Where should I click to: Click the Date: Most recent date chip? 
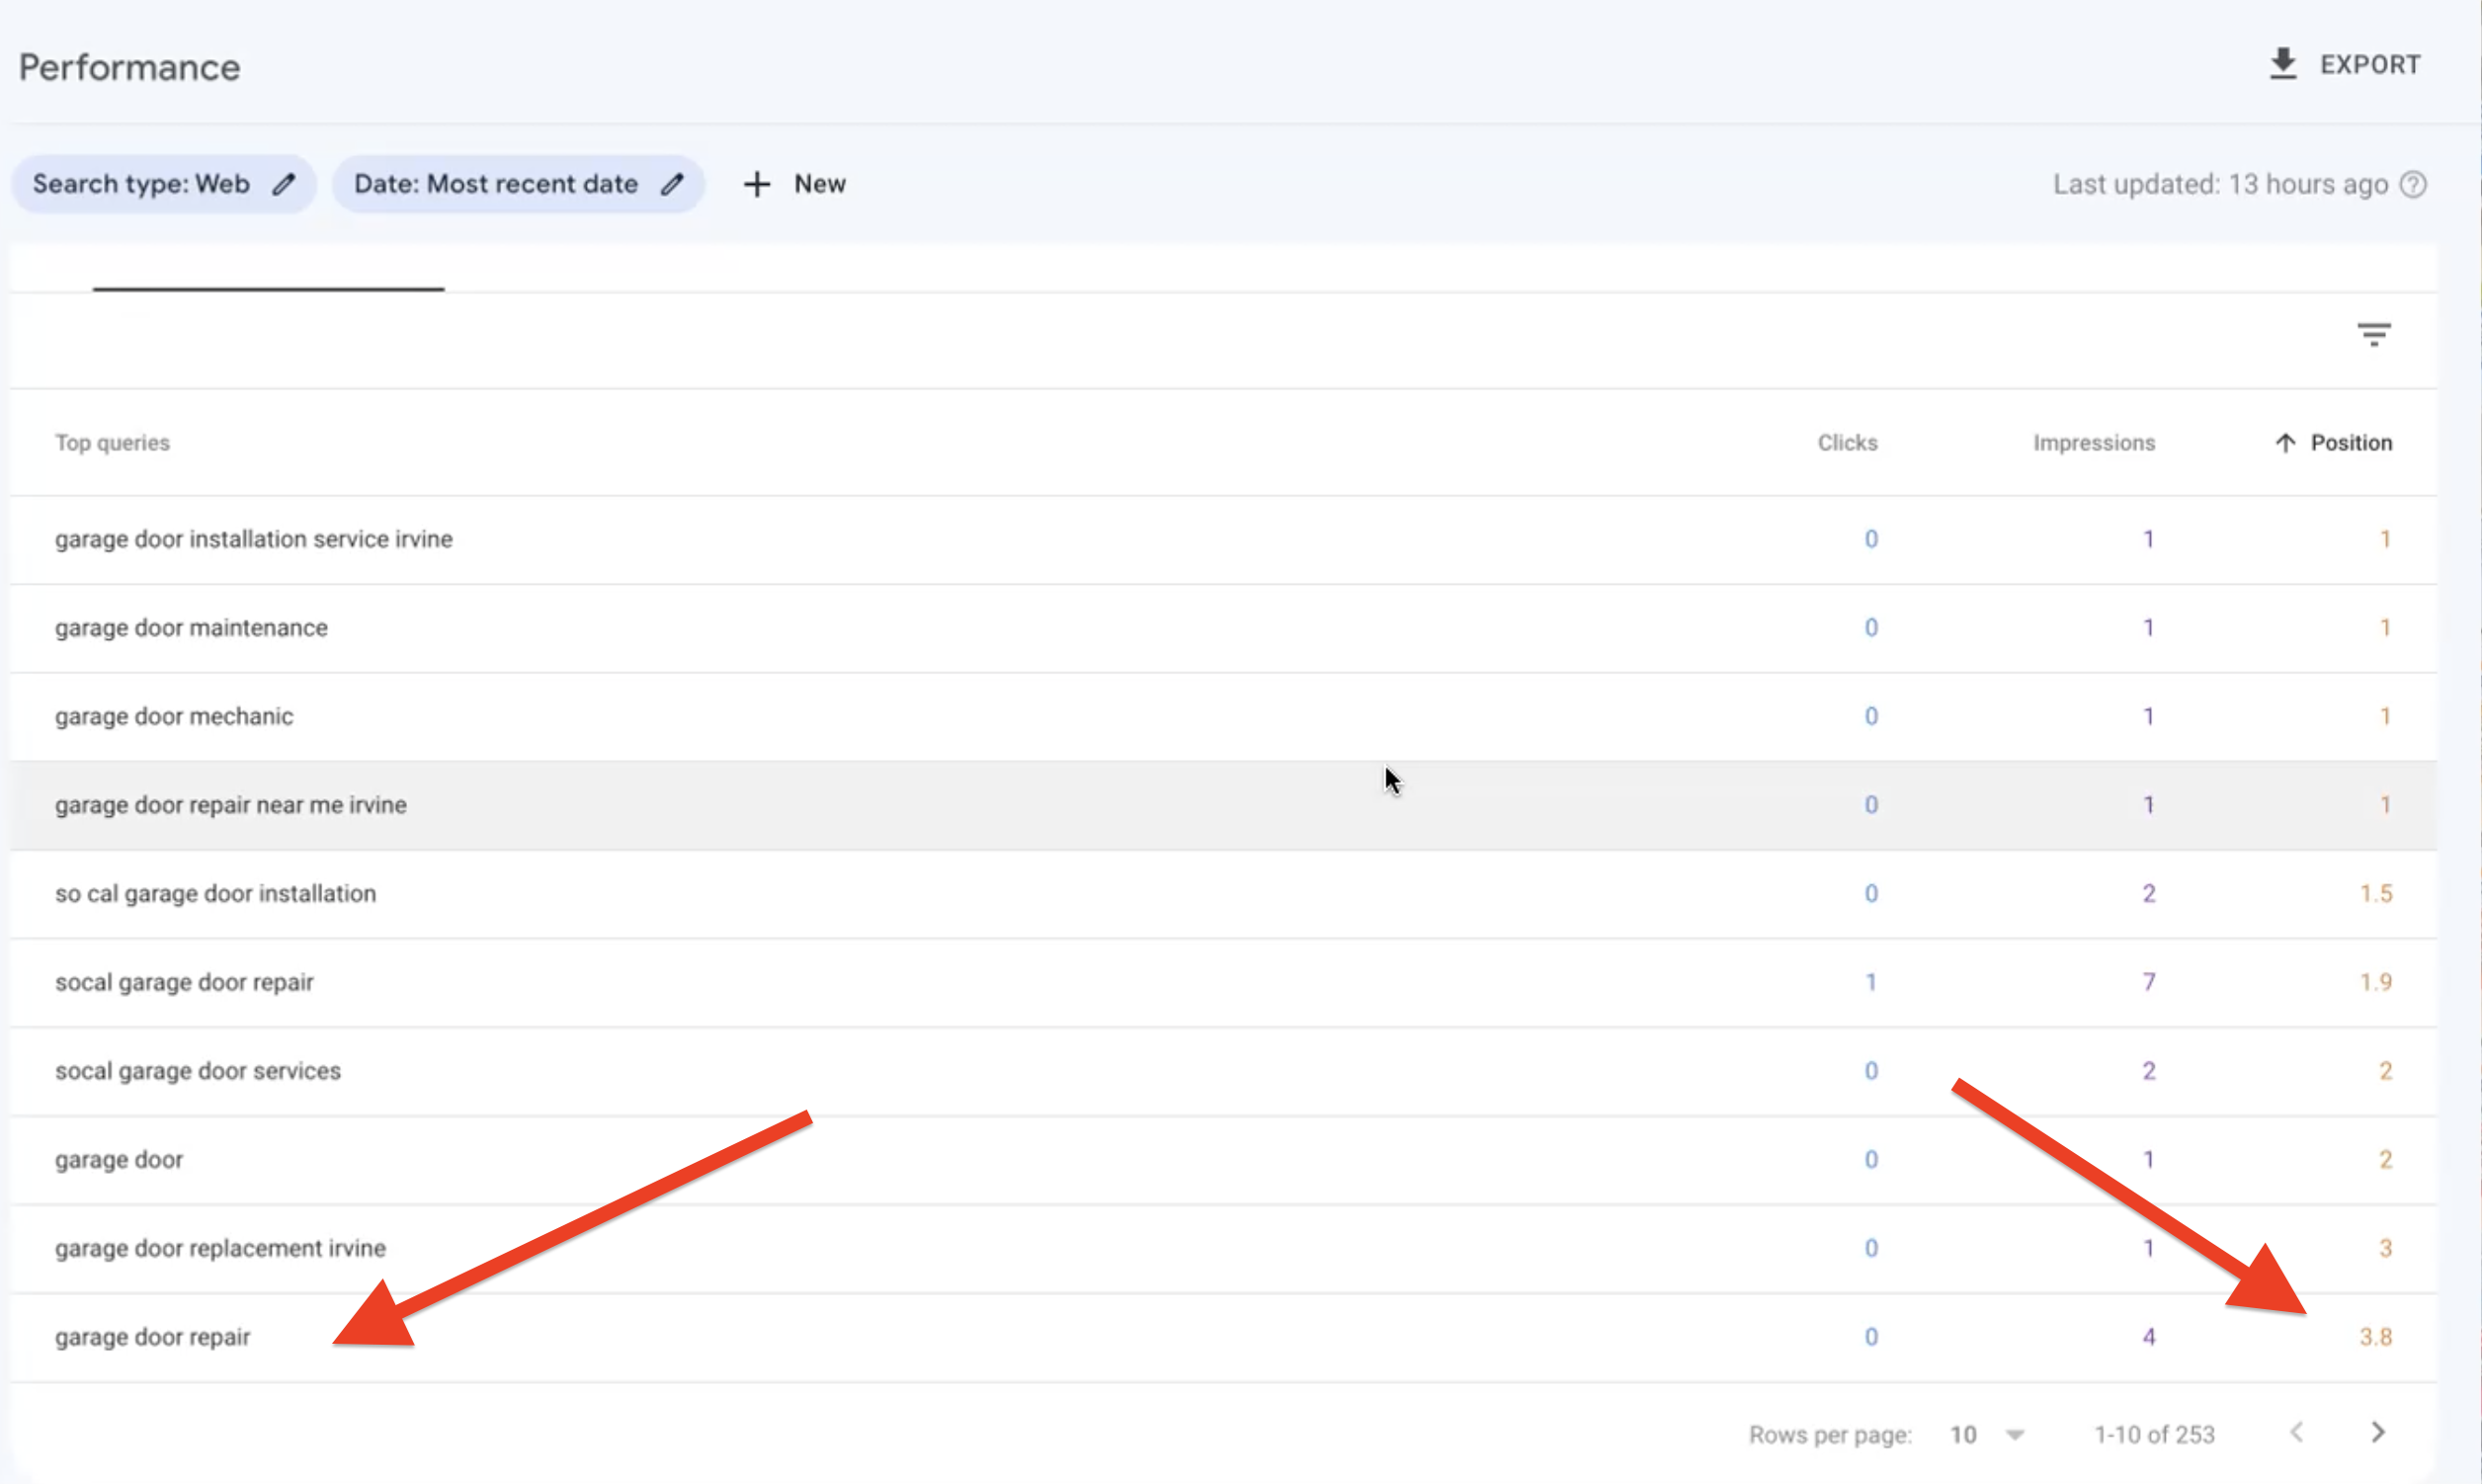[495, 184]
